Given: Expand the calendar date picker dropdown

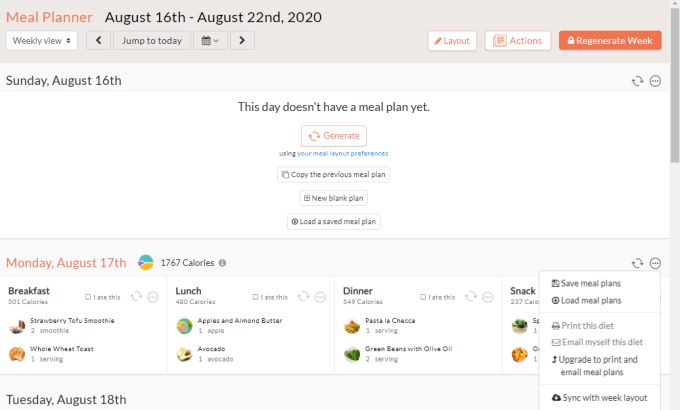Looking at the screenshot, I should [210, 40].
